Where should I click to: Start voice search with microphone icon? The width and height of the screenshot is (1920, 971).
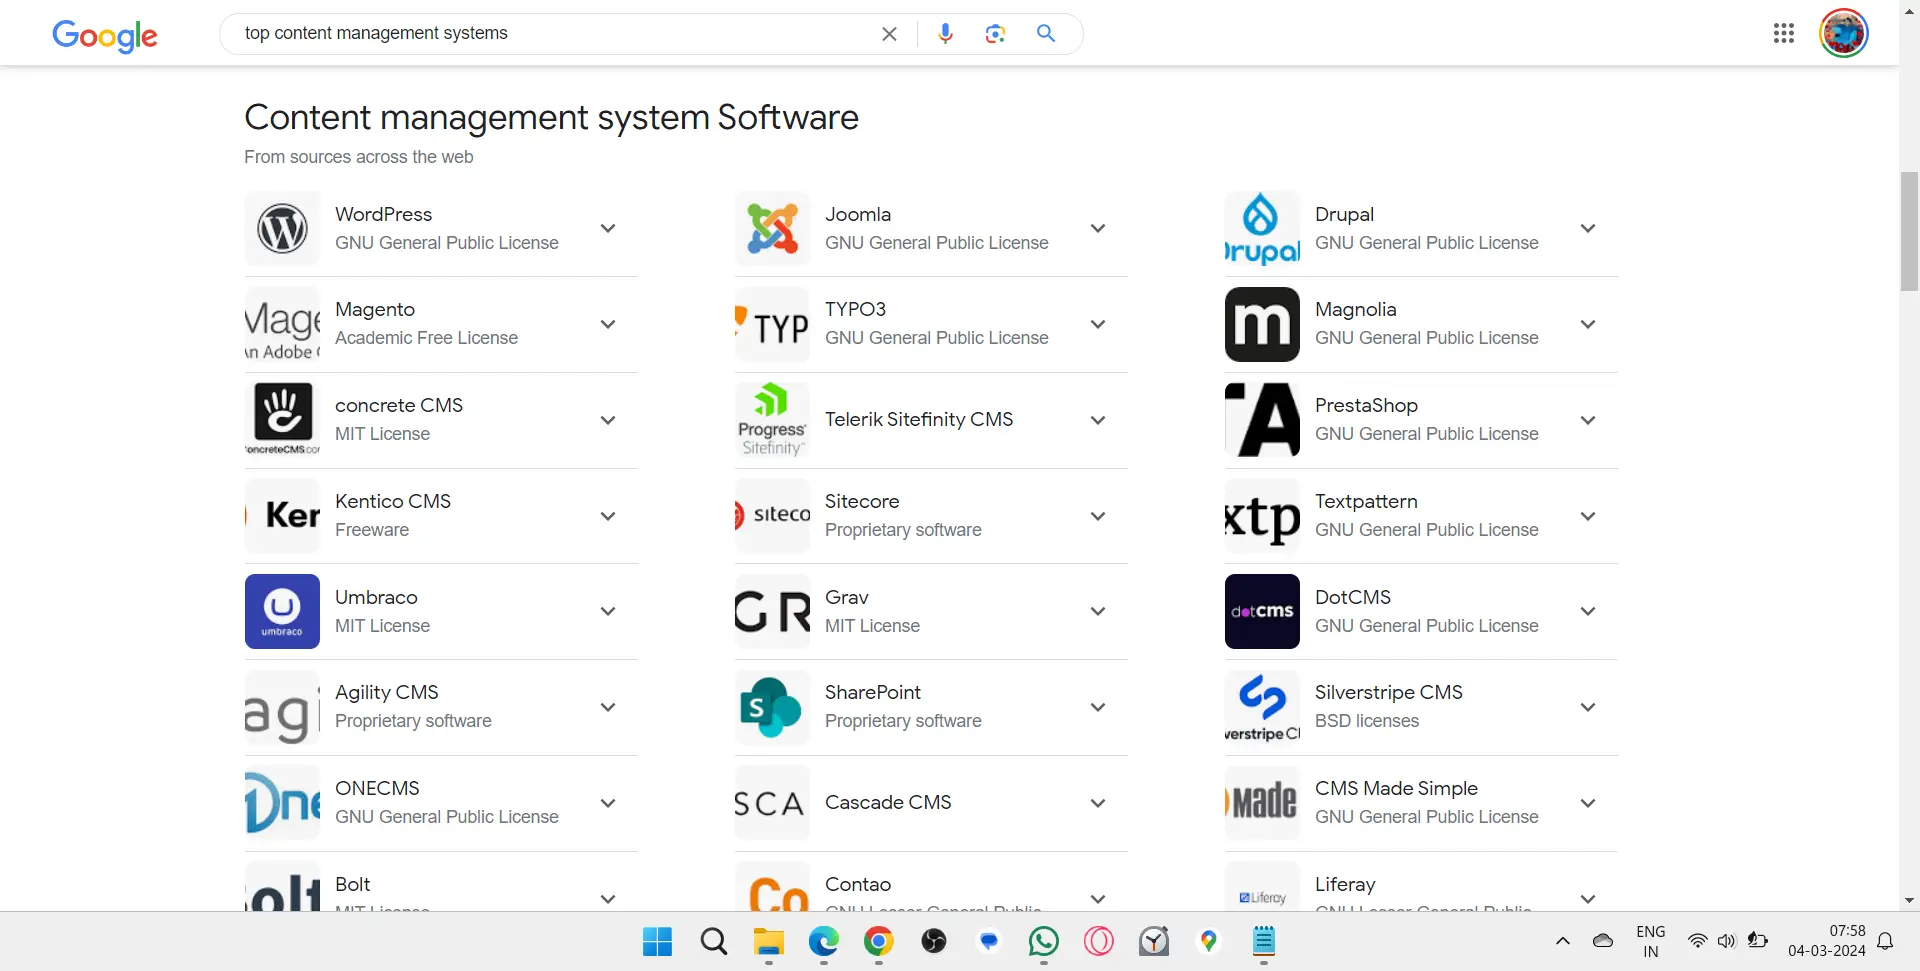pos(945,34)
